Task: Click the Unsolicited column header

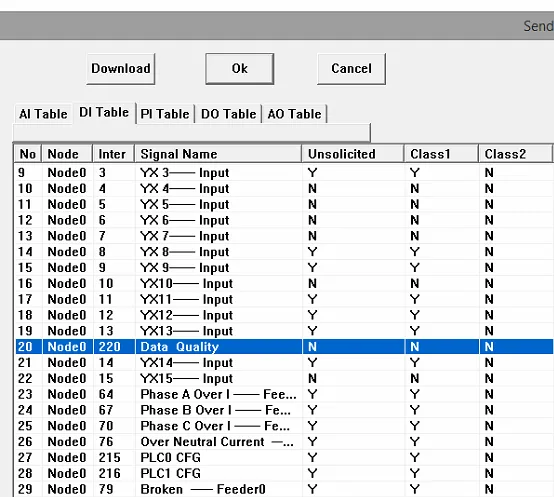Action: [353, 154]
